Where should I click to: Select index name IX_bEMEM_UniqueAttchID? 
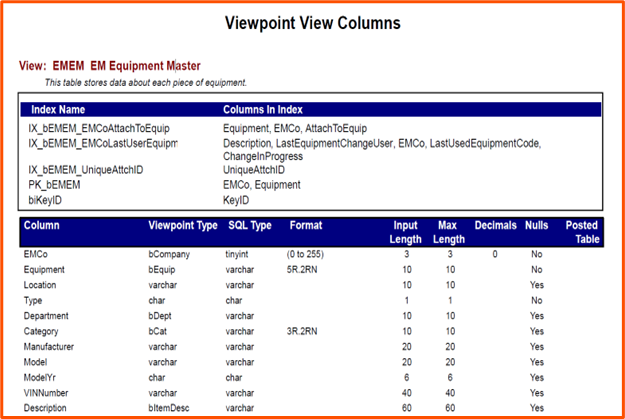click(86, 170)
